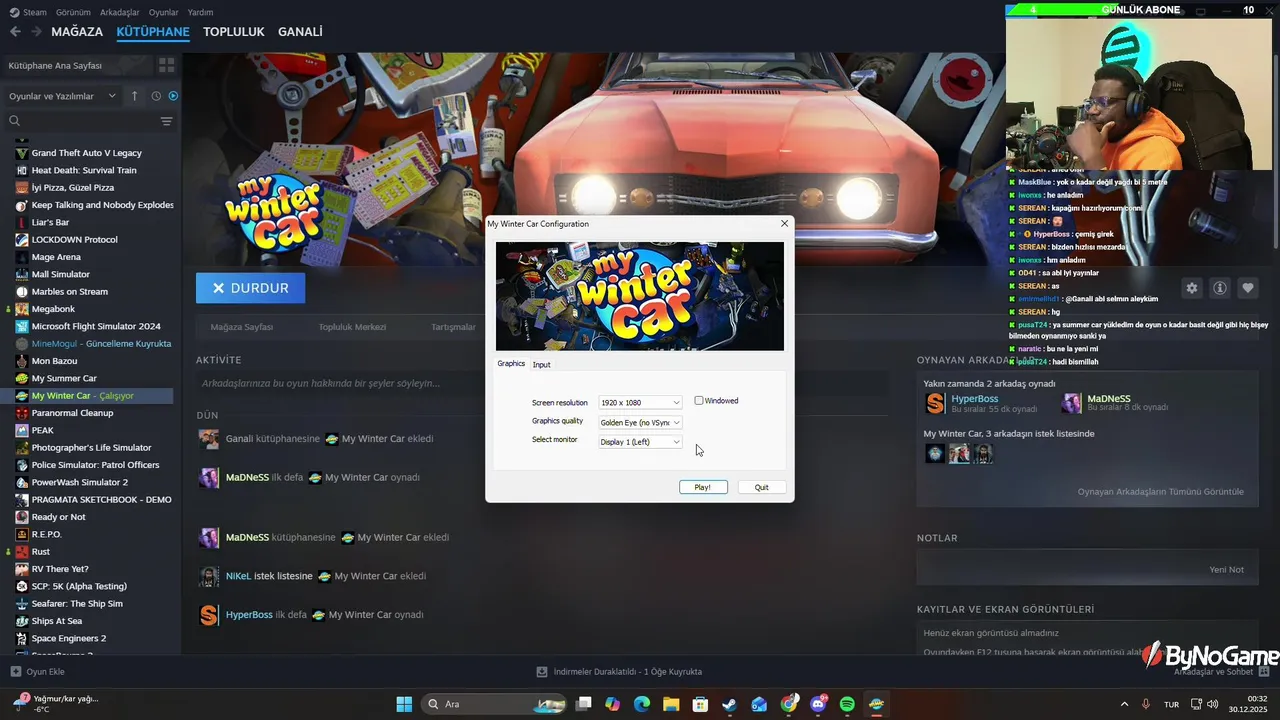Open GANALİ profile navigation item
This screenshot has height=720, width=1280.
(300, 32)
